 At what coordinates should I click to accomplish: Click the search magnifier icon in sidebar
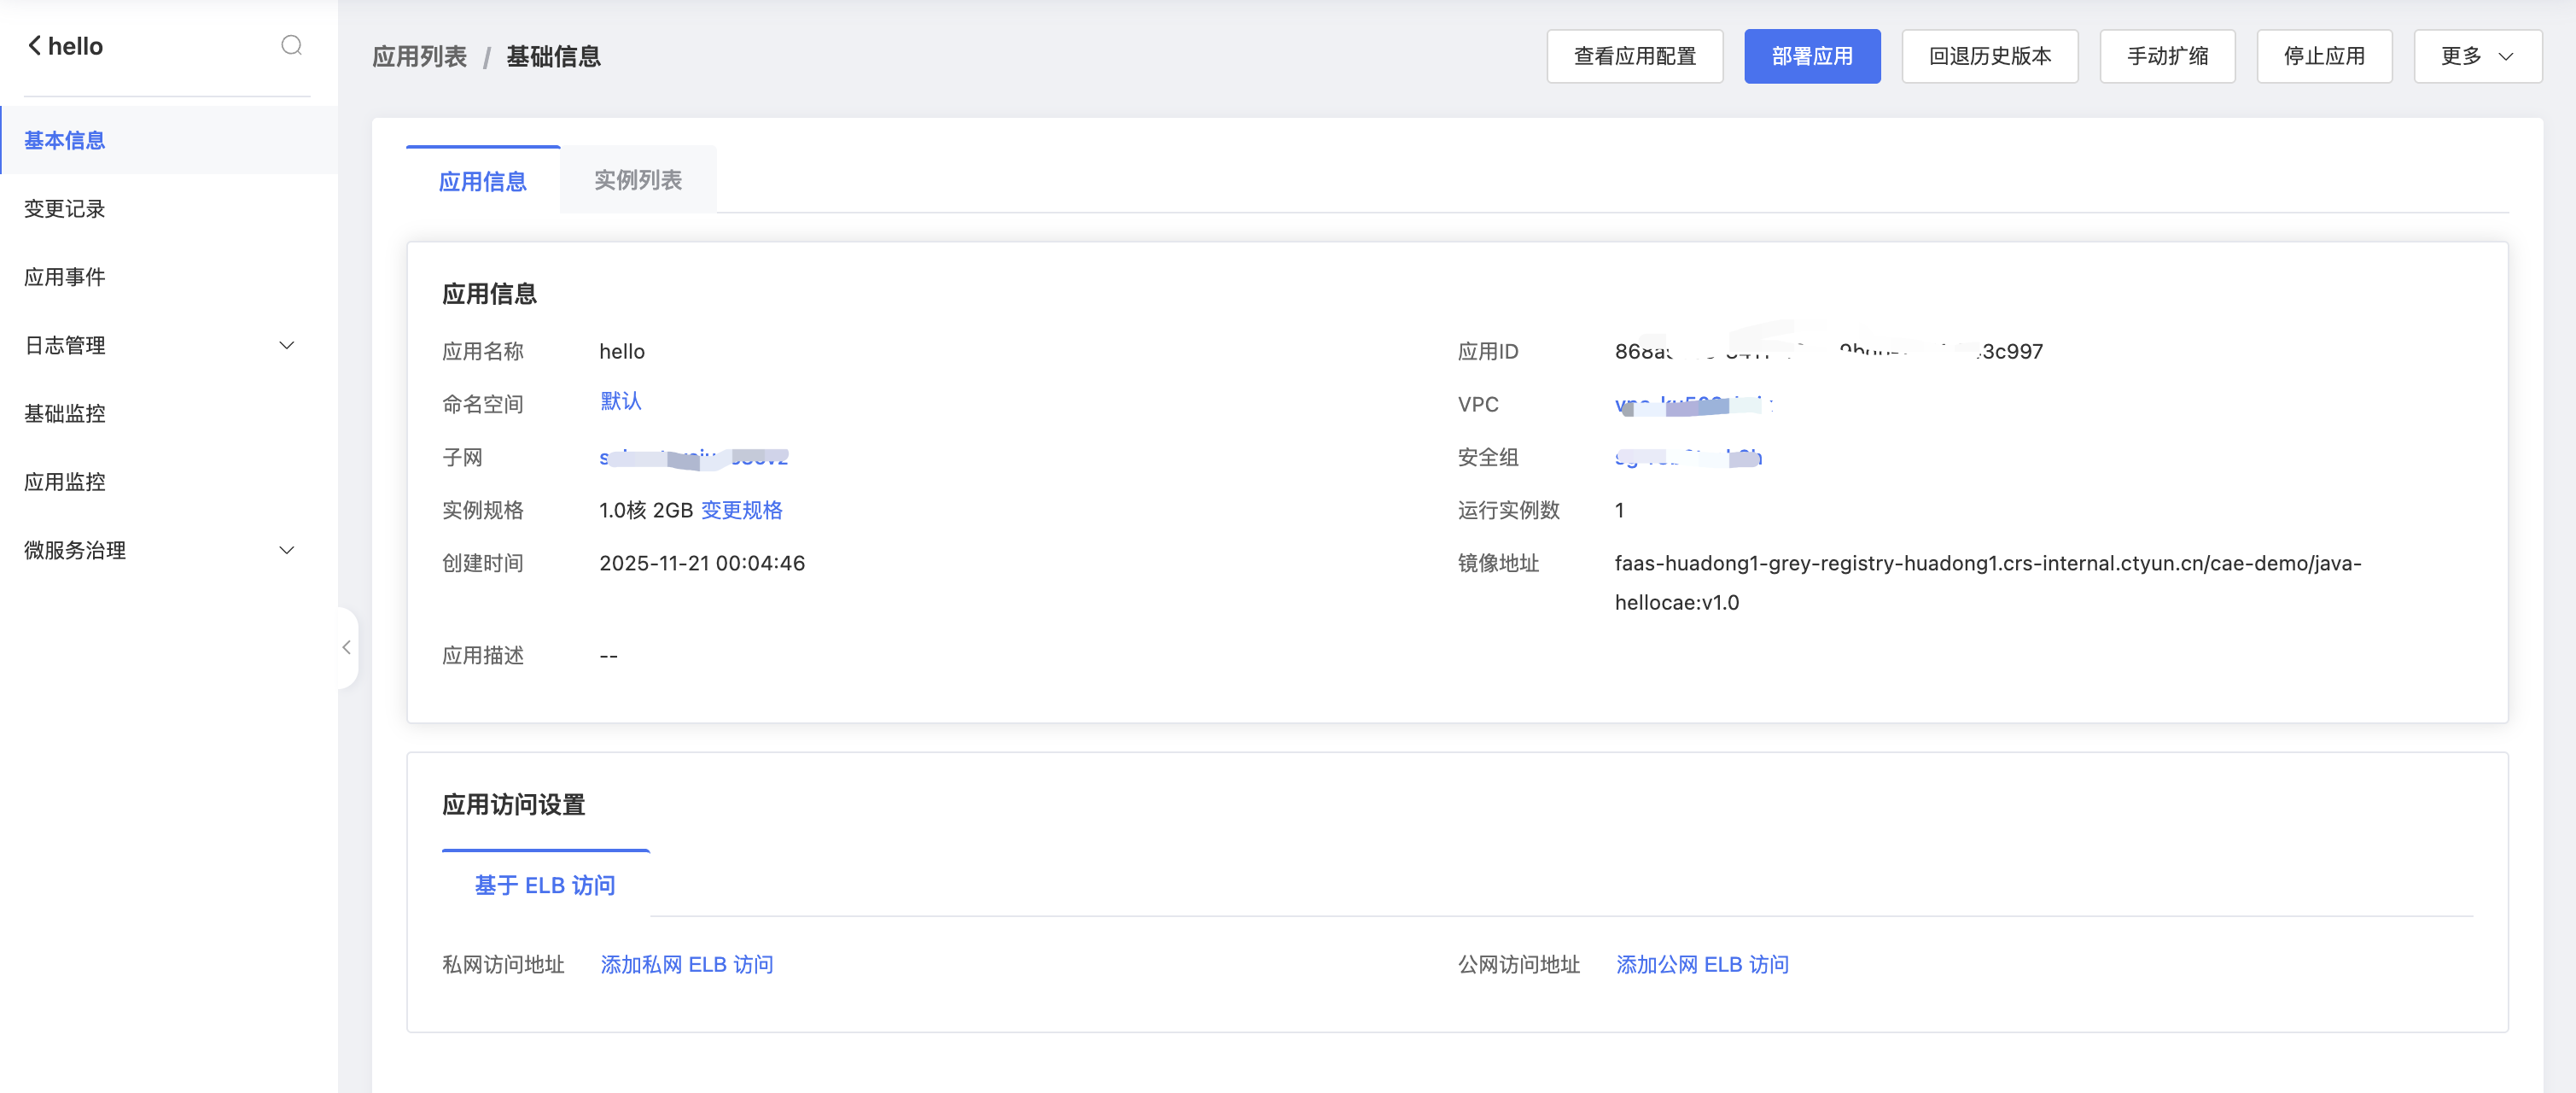pos(291,46)
